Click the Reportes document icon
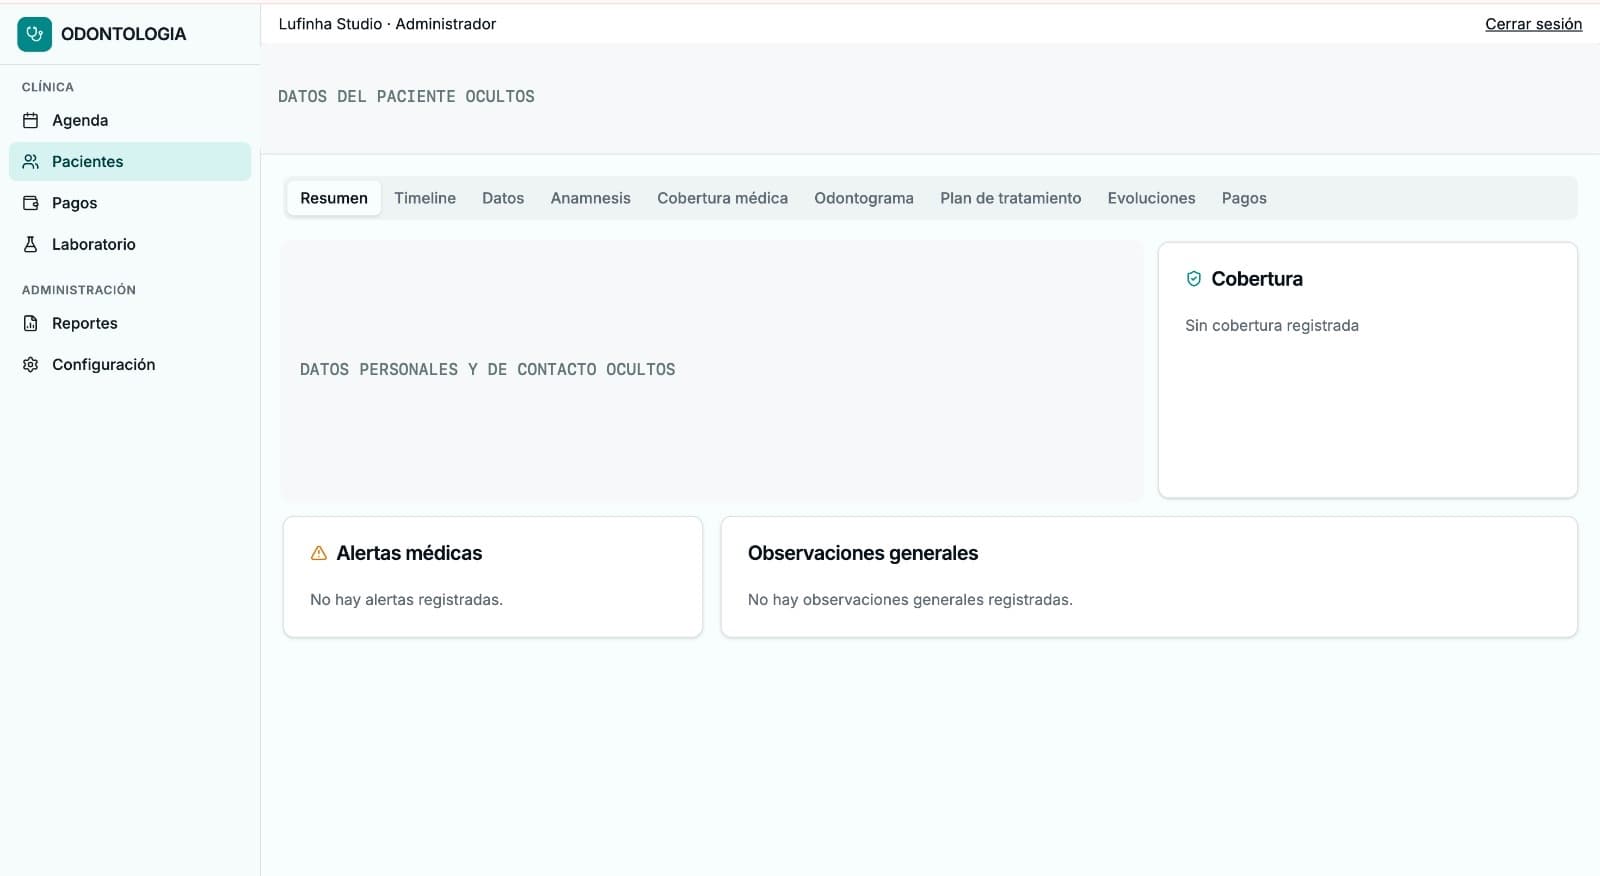Viewport: 1600px width, 876px height. coord(31,324)
